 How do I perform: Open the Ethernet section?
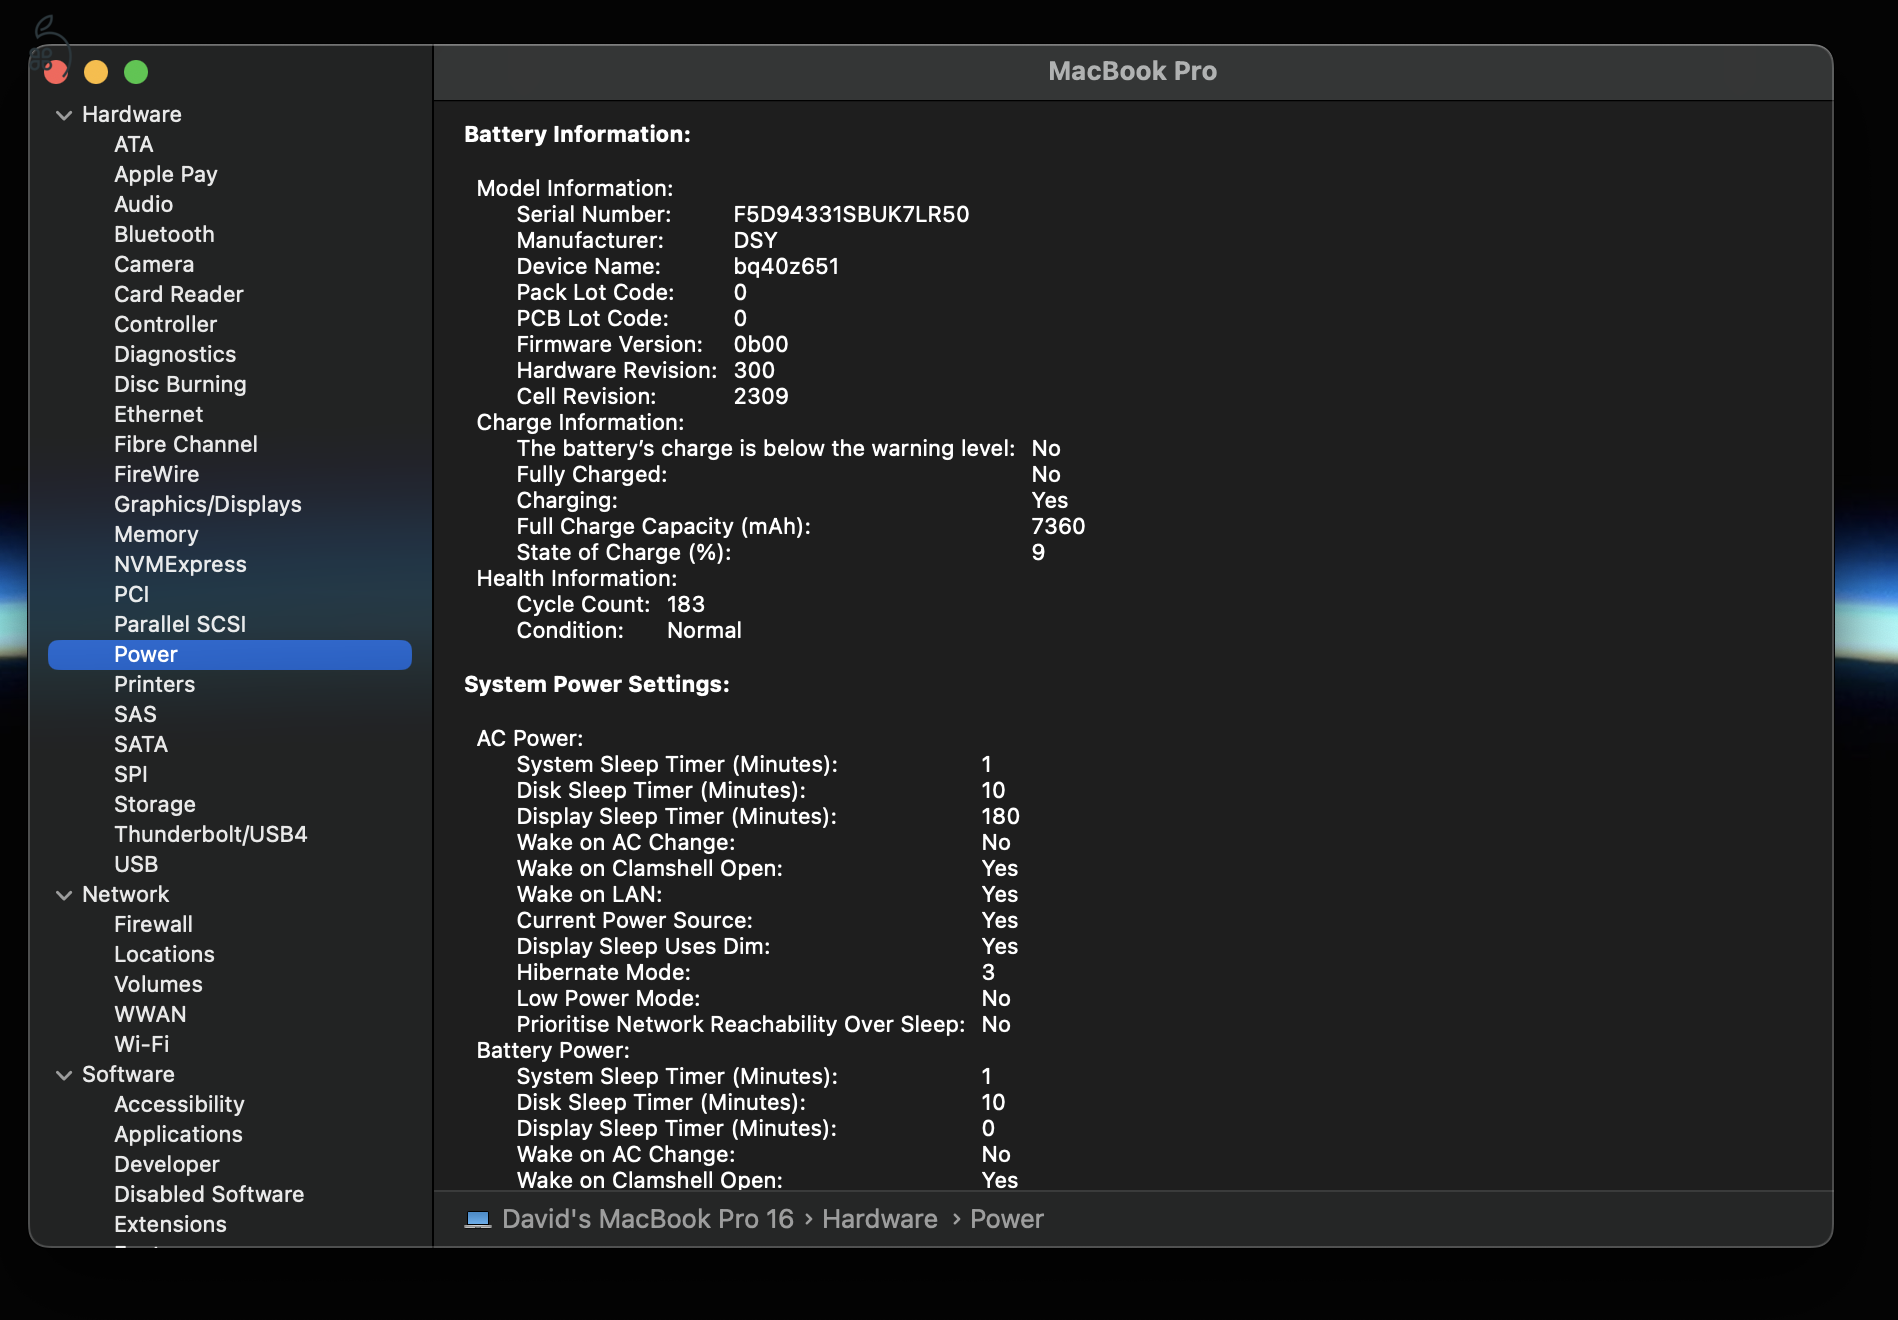coord(158,414)
